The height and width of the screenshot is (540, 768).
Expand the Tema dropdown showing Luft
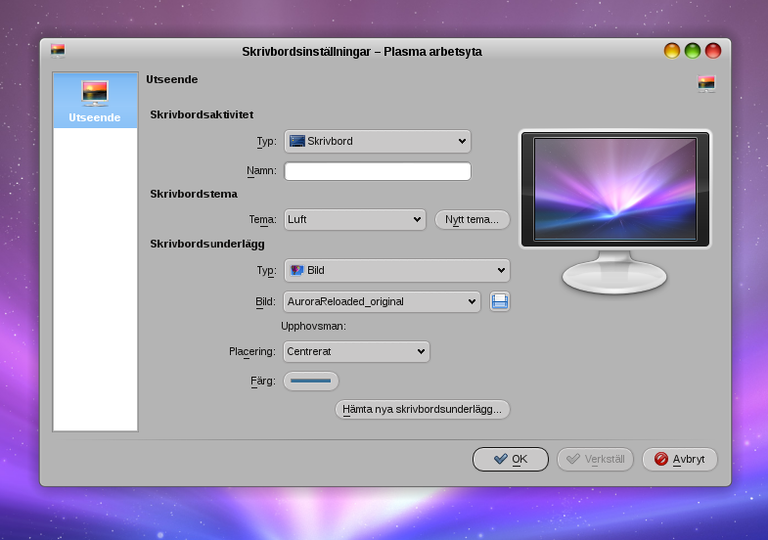355,220
